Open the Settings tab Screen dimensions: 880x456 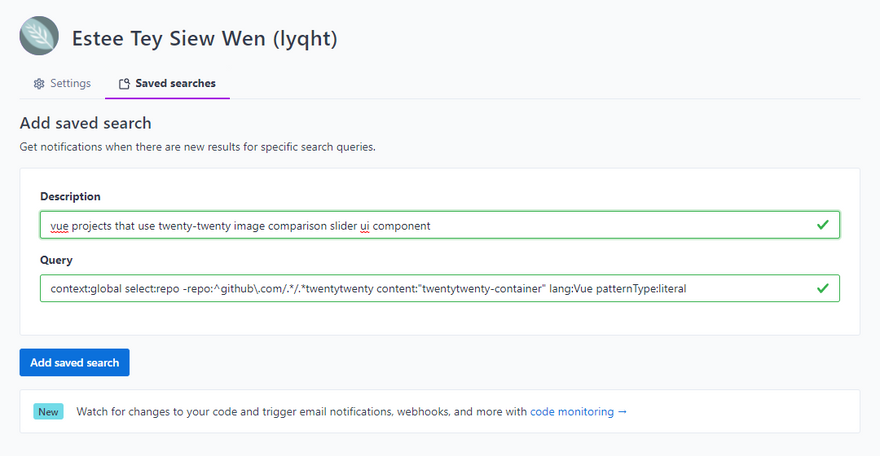point(62,84)
